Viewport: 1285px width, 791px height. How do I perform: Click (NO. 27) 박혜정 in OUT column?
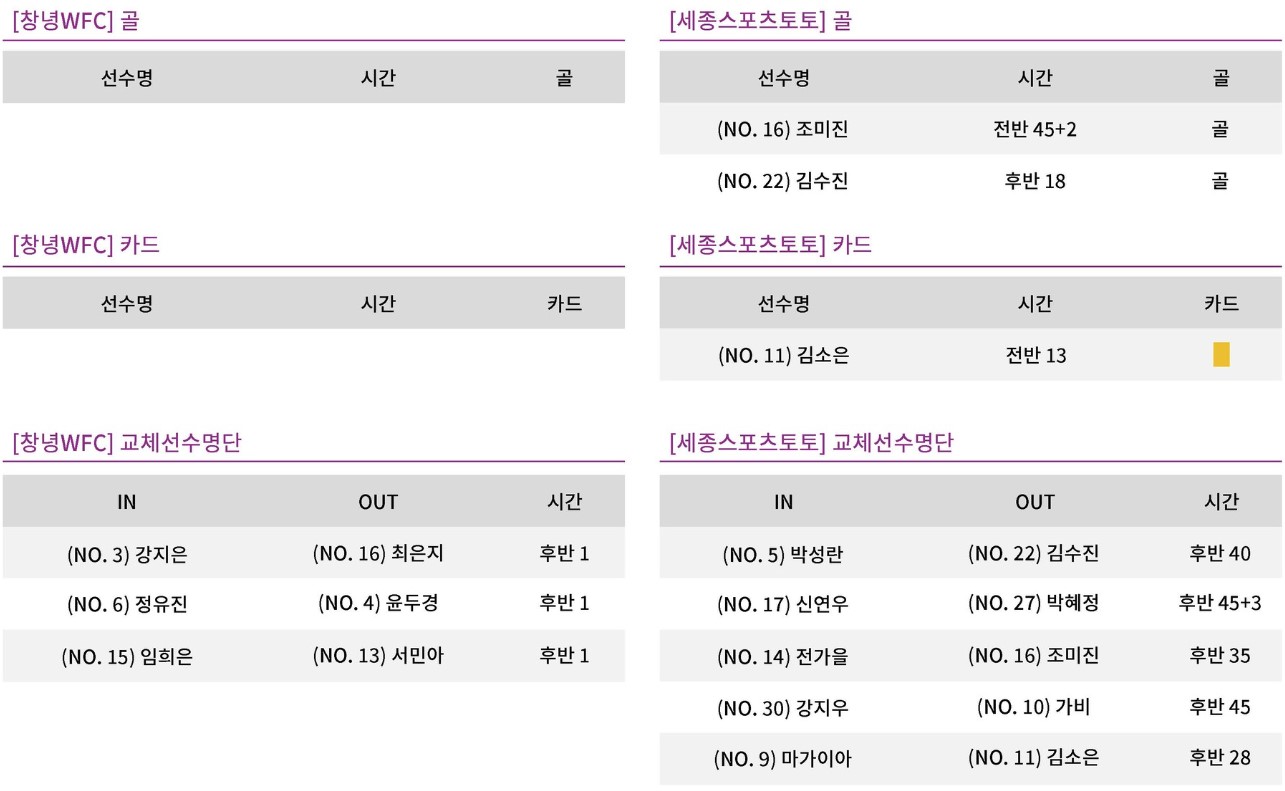(x=1034, y=603)
